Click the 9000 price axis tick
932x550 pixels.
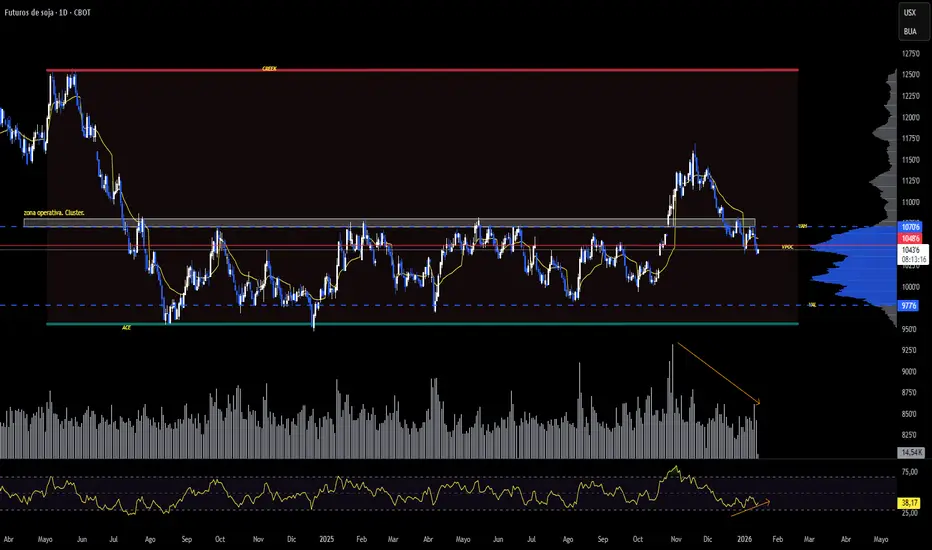[910, 372]
